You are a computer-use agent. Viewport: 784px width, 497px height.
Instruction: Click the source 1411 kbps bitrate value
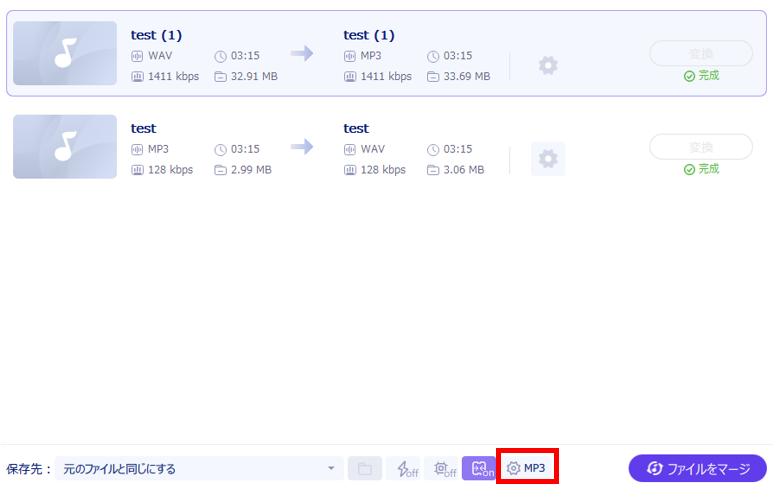coord(174,76)
